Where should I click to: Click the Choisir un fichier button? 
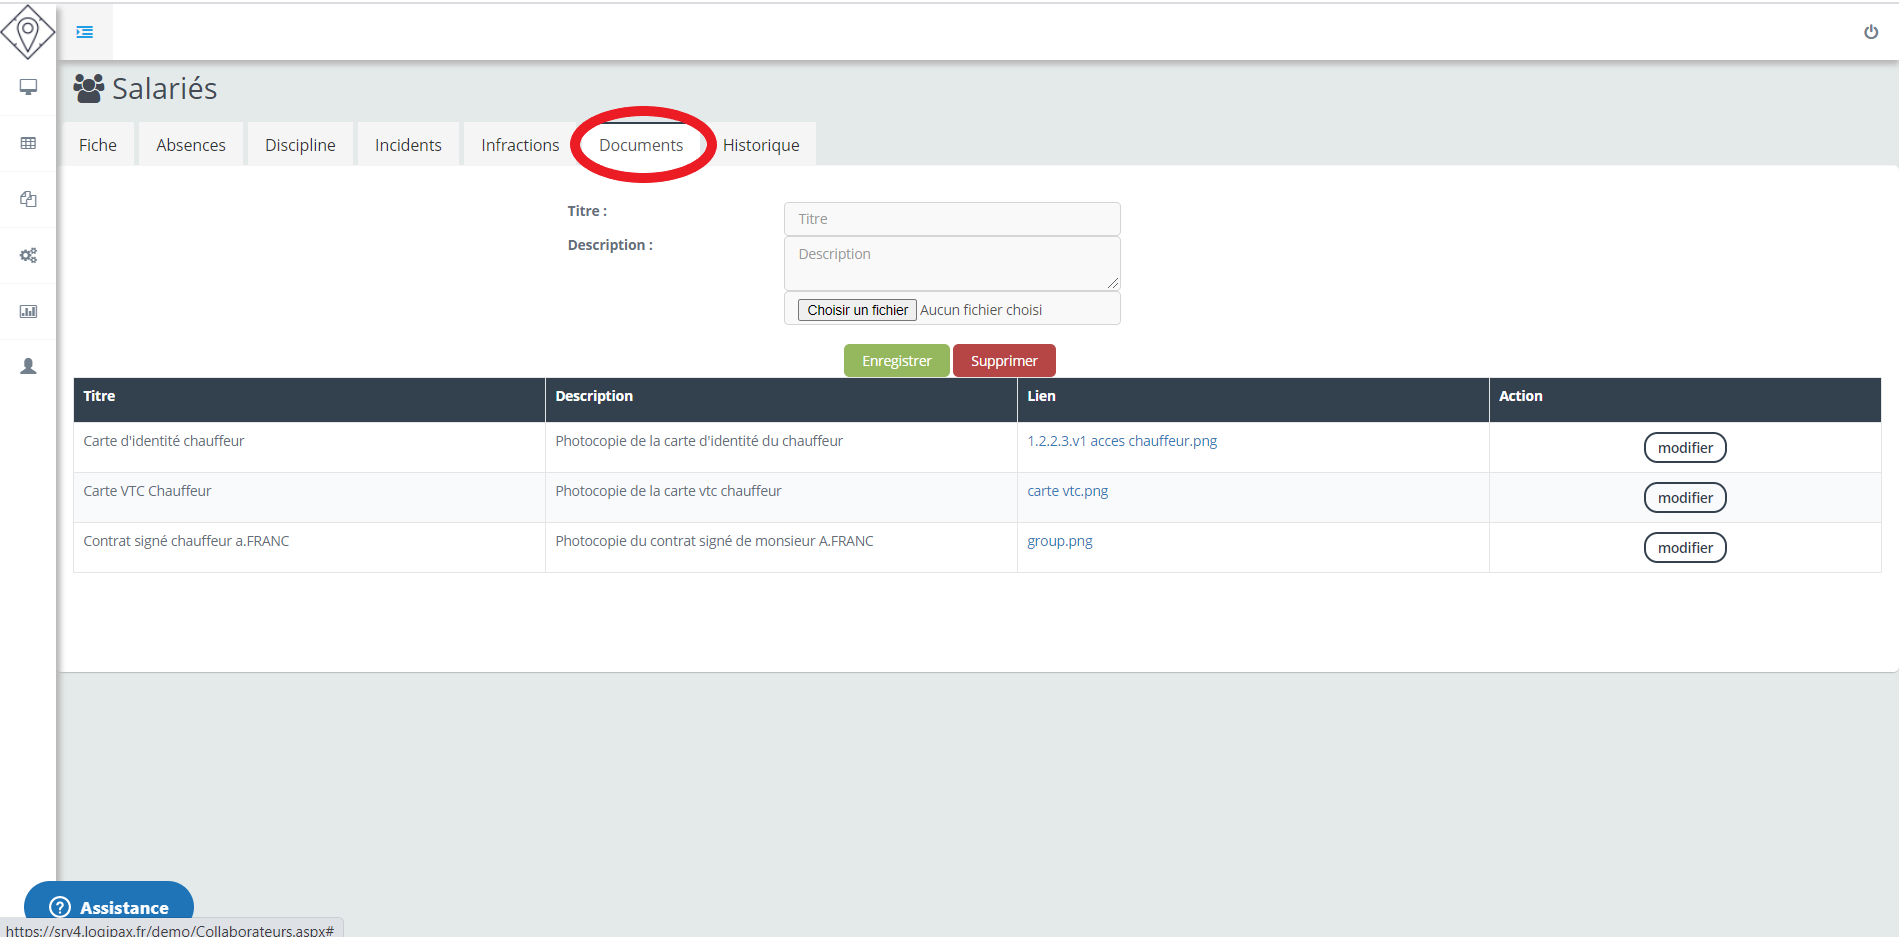pos(857,310)
